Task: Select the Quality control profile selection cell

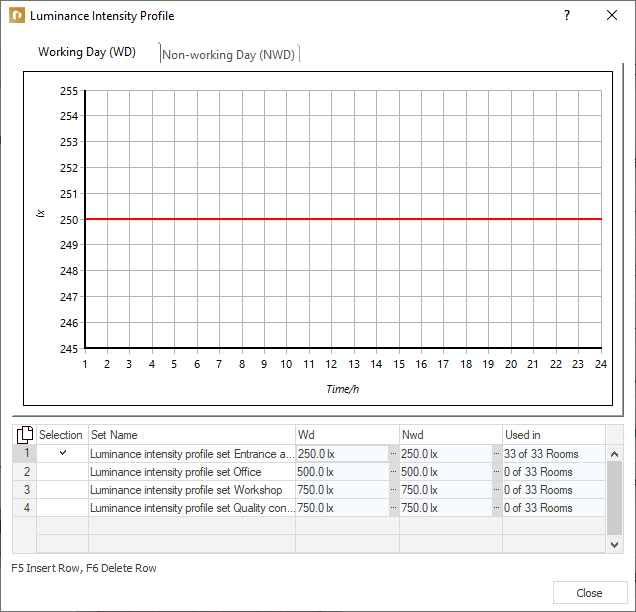Action: coord(63,508)
